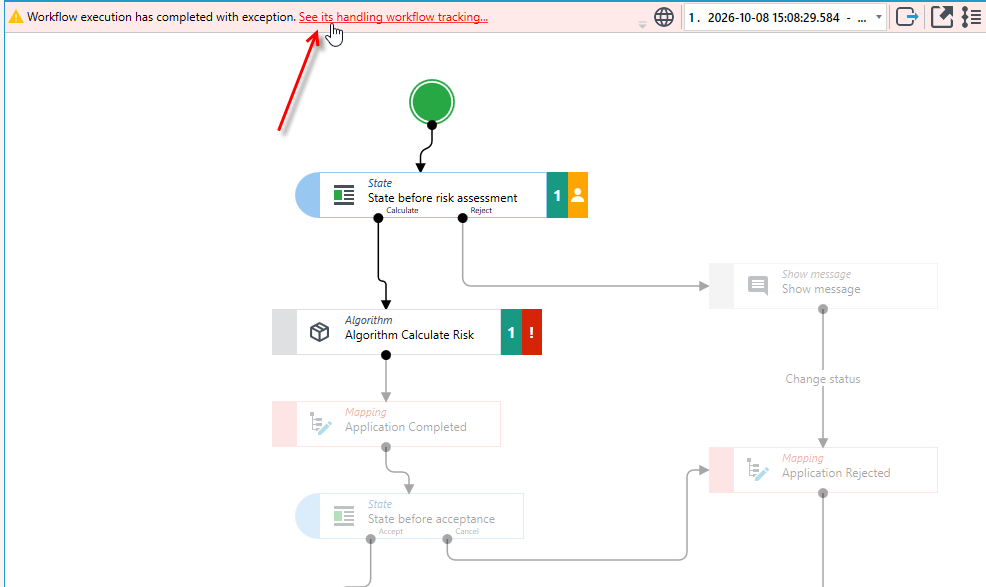
Task: Select the 'State before acceptance' node label
Action: 431,519
